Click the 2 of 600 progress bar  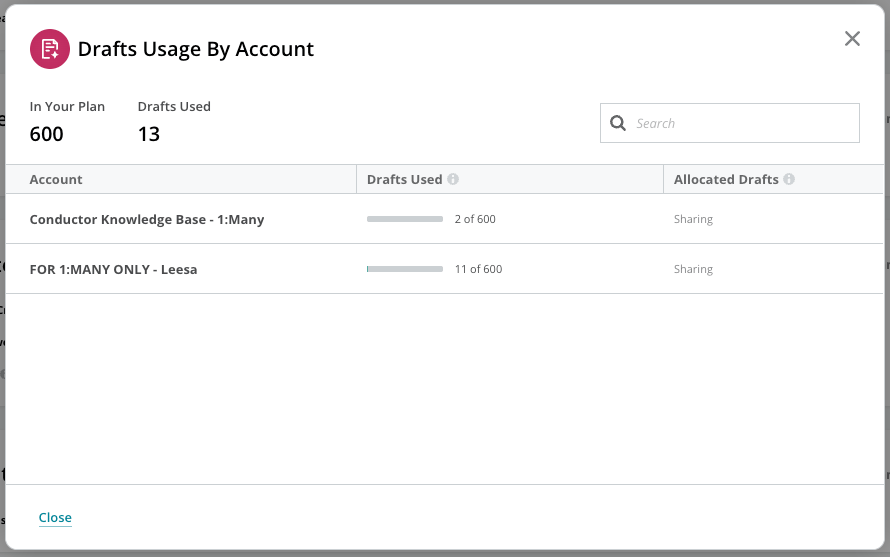405,219
